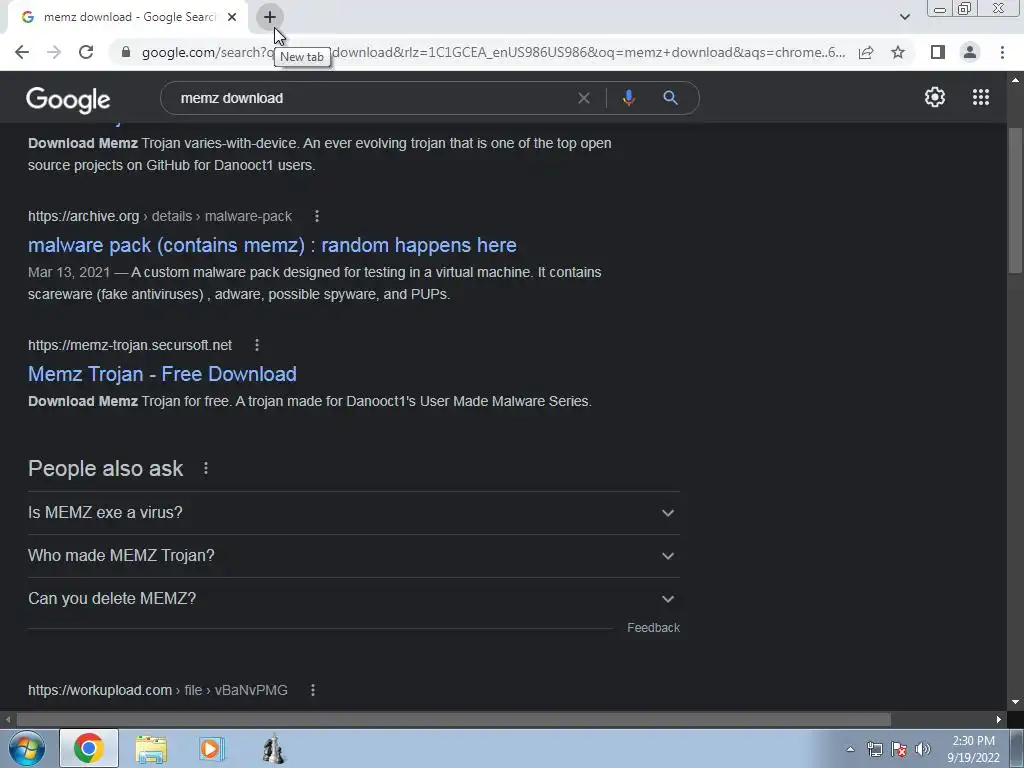
Task: Click the scroll down arrow
Action: [x=1015, y=702]
